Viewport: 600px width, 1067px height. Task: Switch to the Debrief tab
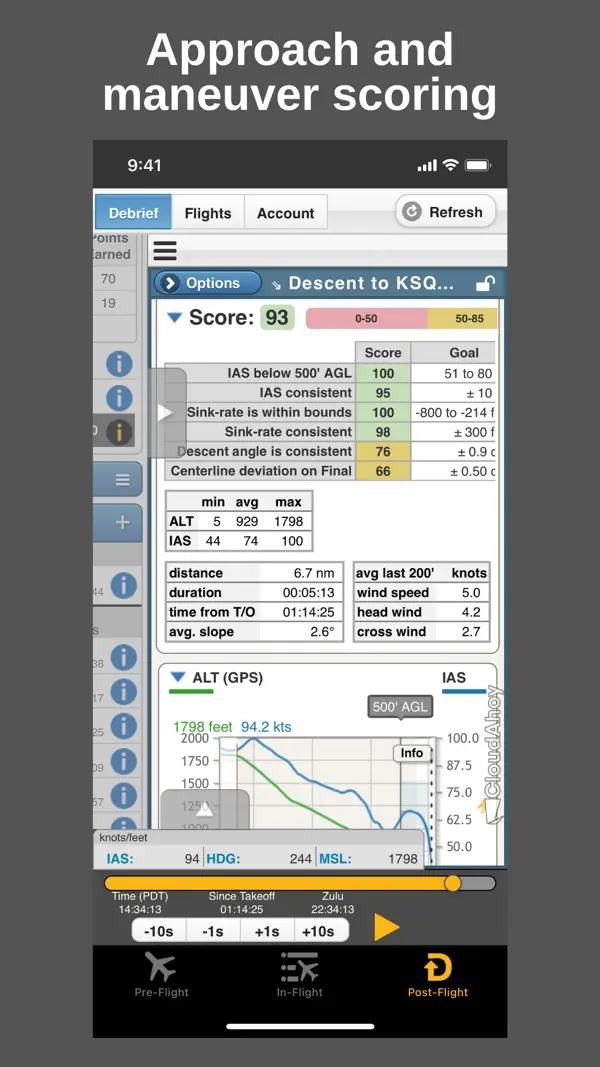click(x=133, y=212)
